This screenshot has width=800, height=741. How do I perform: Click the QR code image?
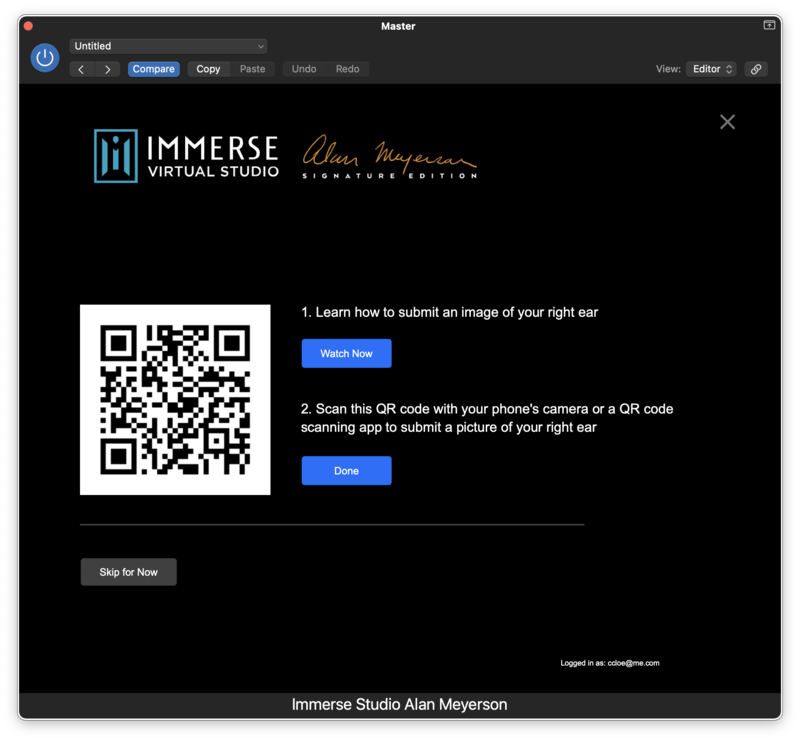175,400
